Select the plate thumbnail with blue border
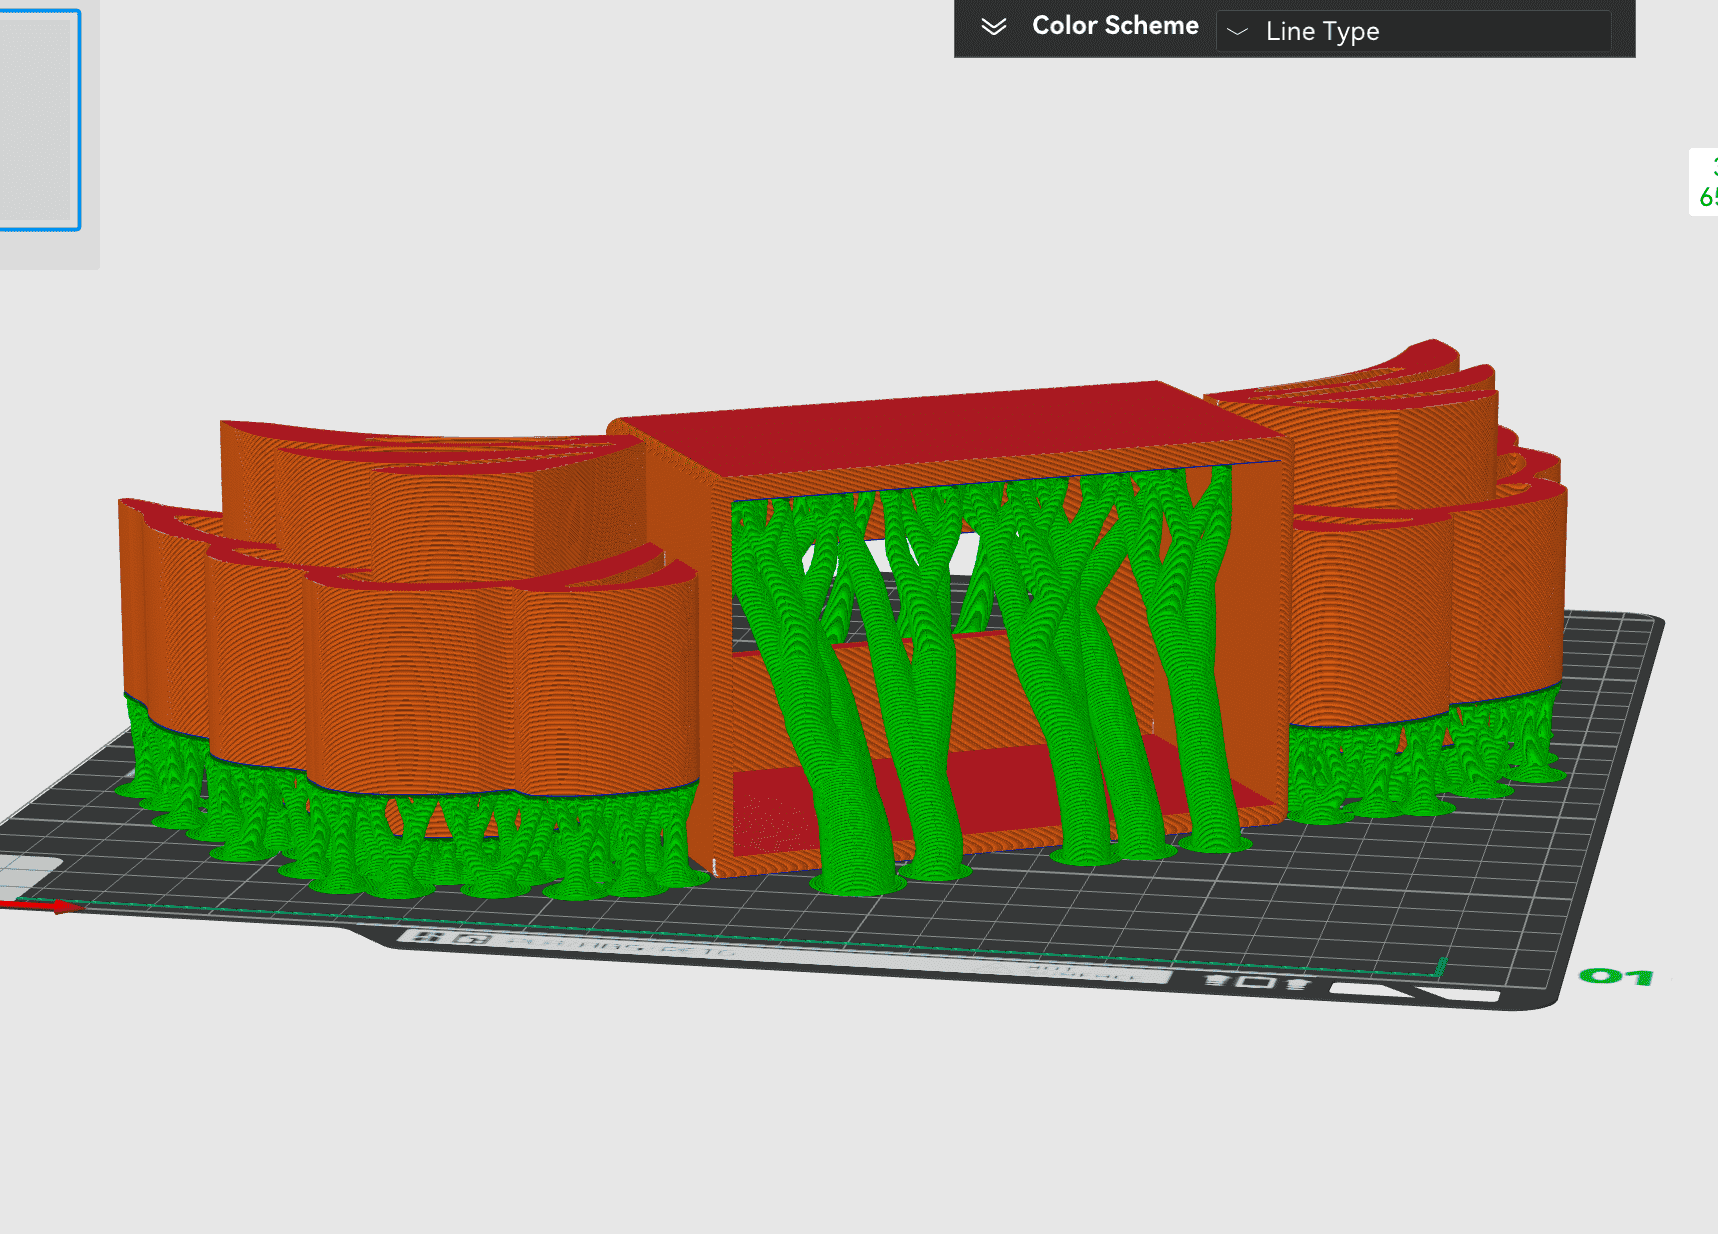Viewport: 1718px width, 1234px height. 39,120
